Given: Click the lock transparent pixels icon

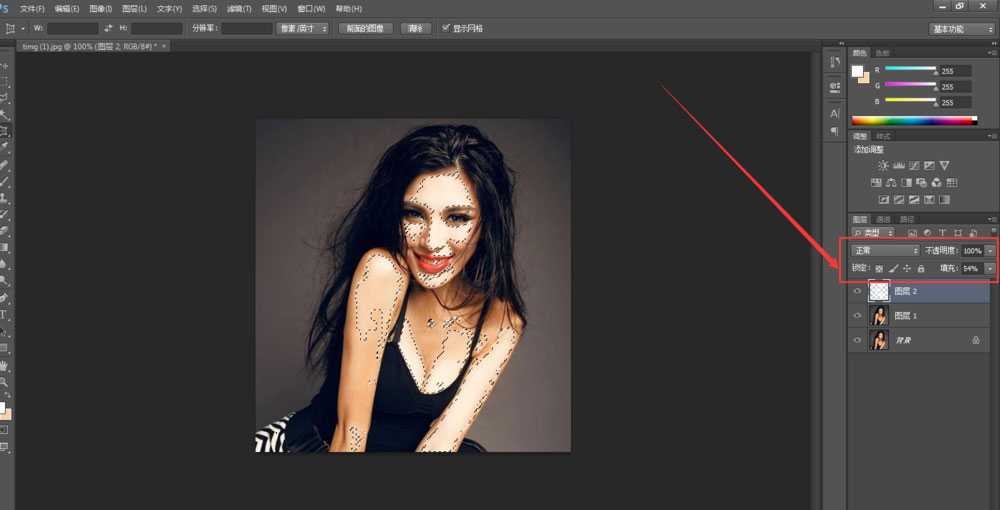Looking at the screenshot, I should click(879, 269).
